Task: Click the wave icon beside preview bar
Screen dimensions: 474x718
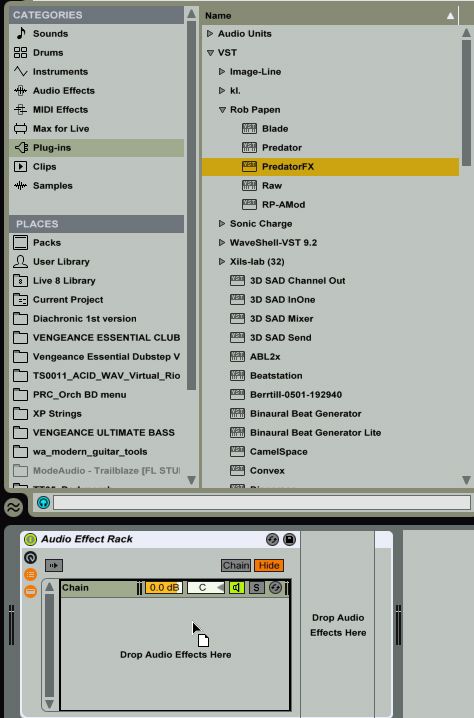Action: (14, 507)
